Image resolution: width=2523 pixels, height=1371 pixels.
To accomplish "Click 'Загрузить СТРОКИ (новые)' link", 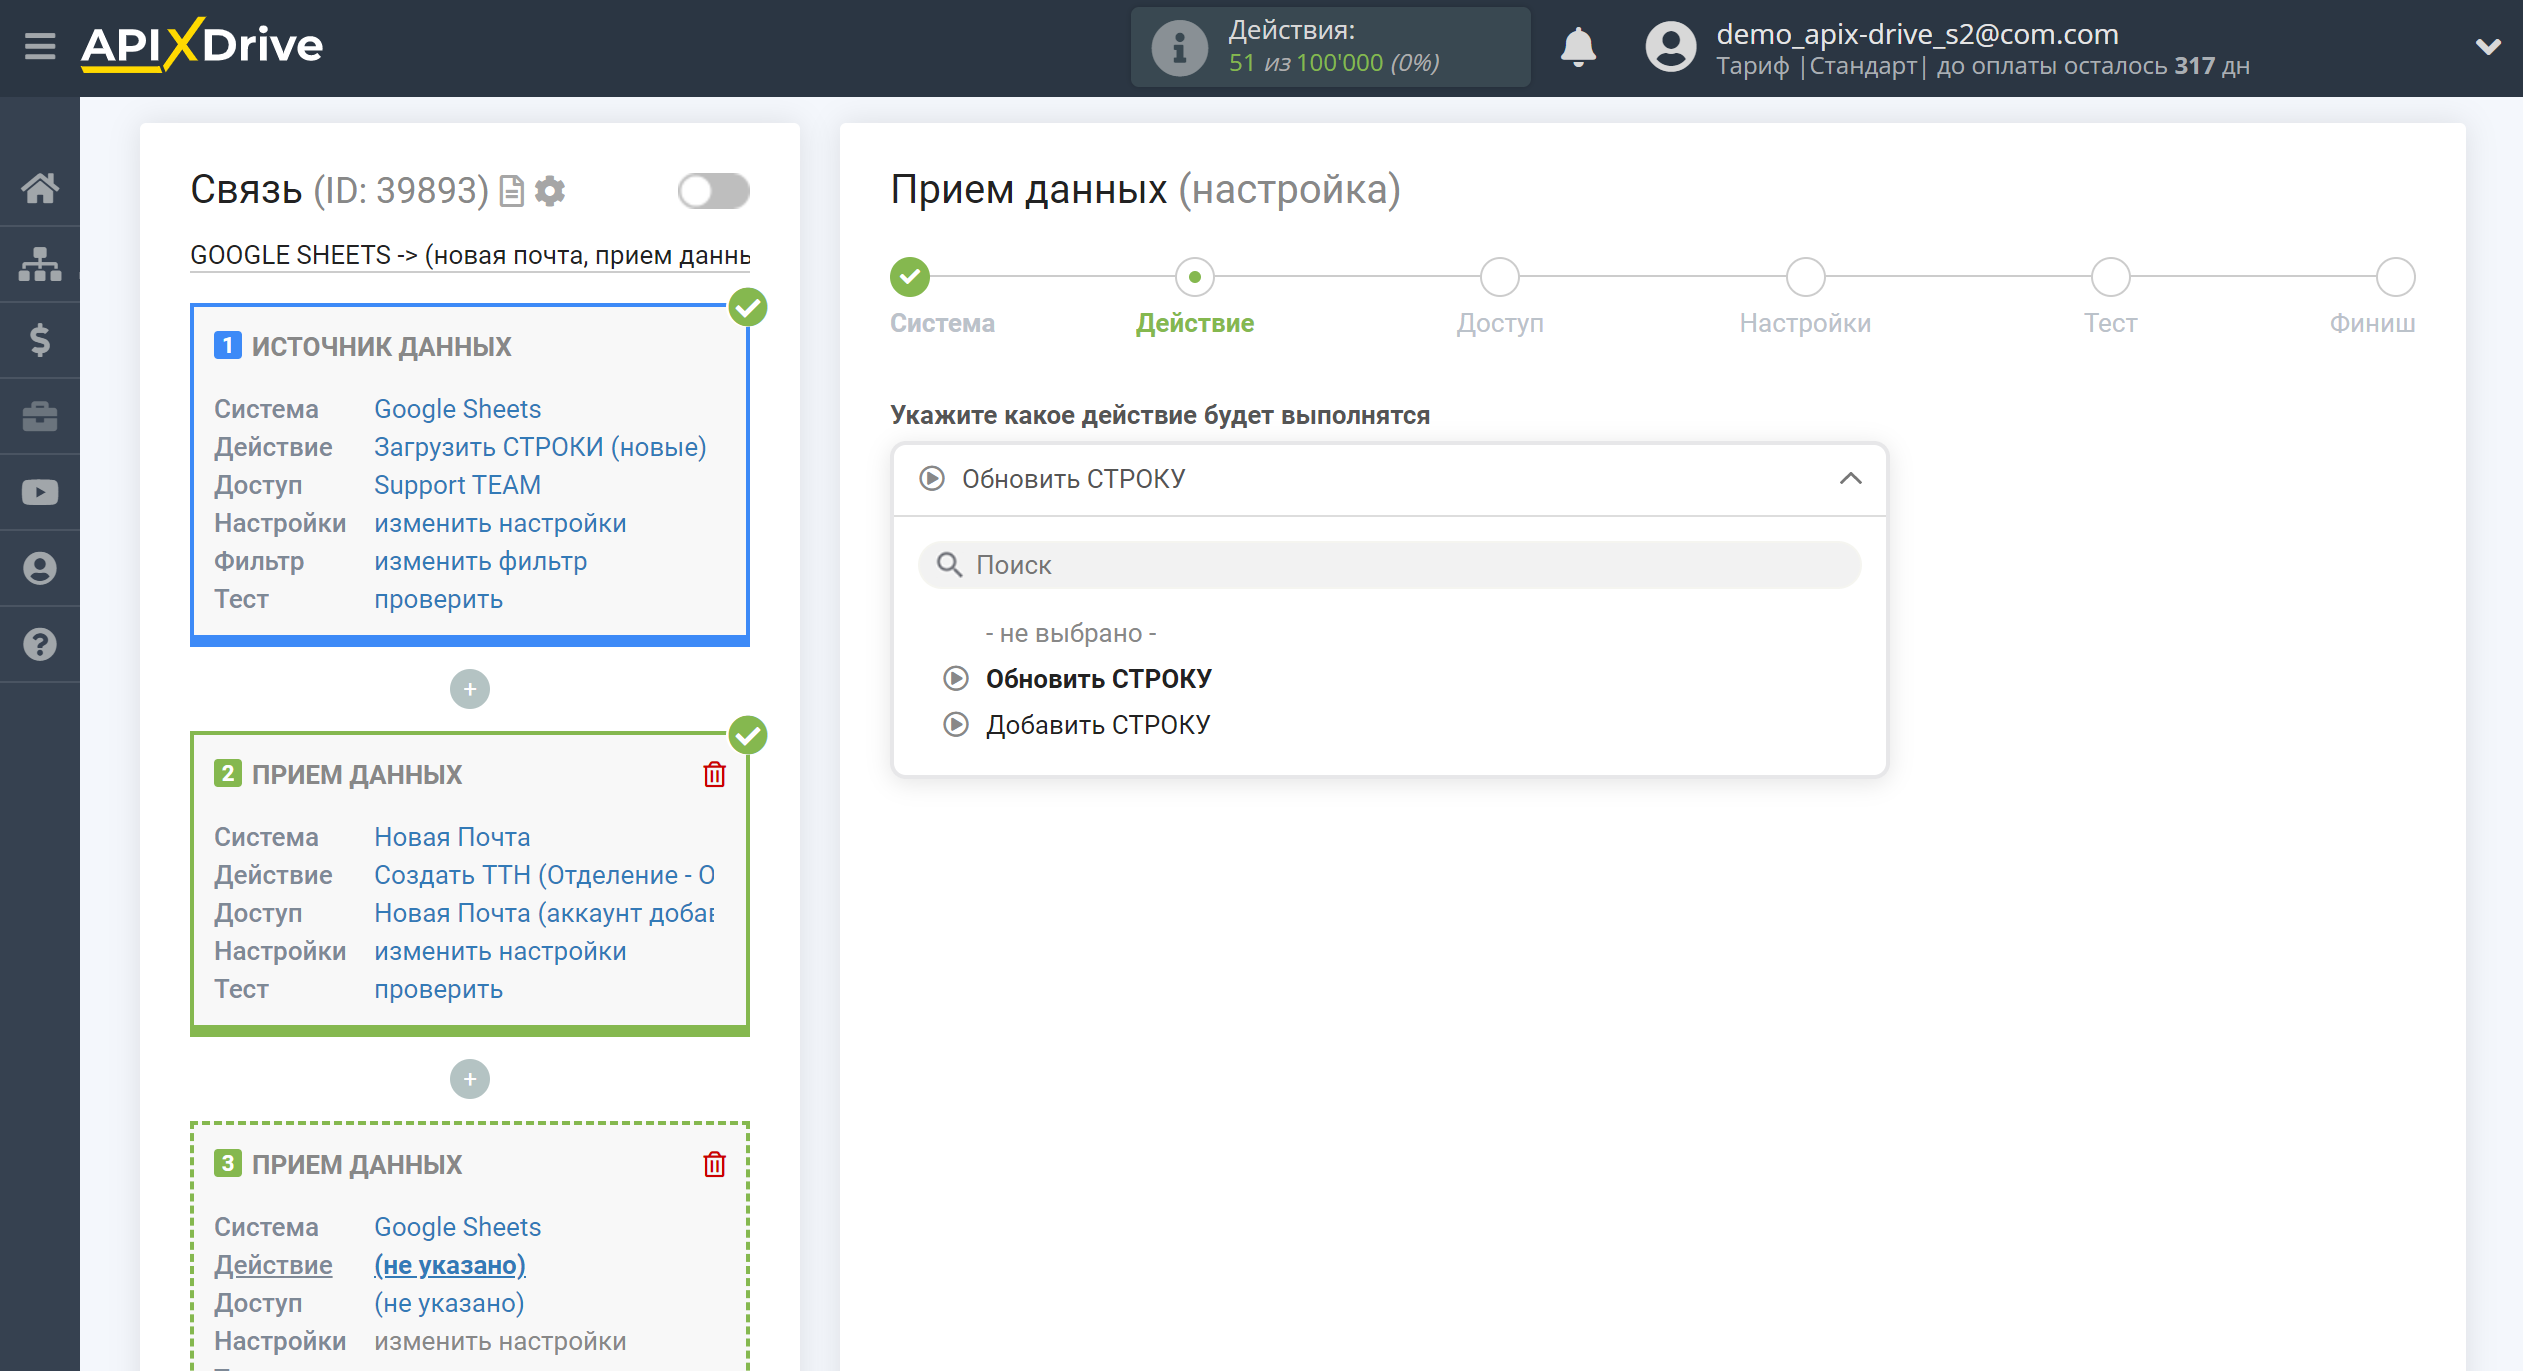I will click(x=540, y=446).
